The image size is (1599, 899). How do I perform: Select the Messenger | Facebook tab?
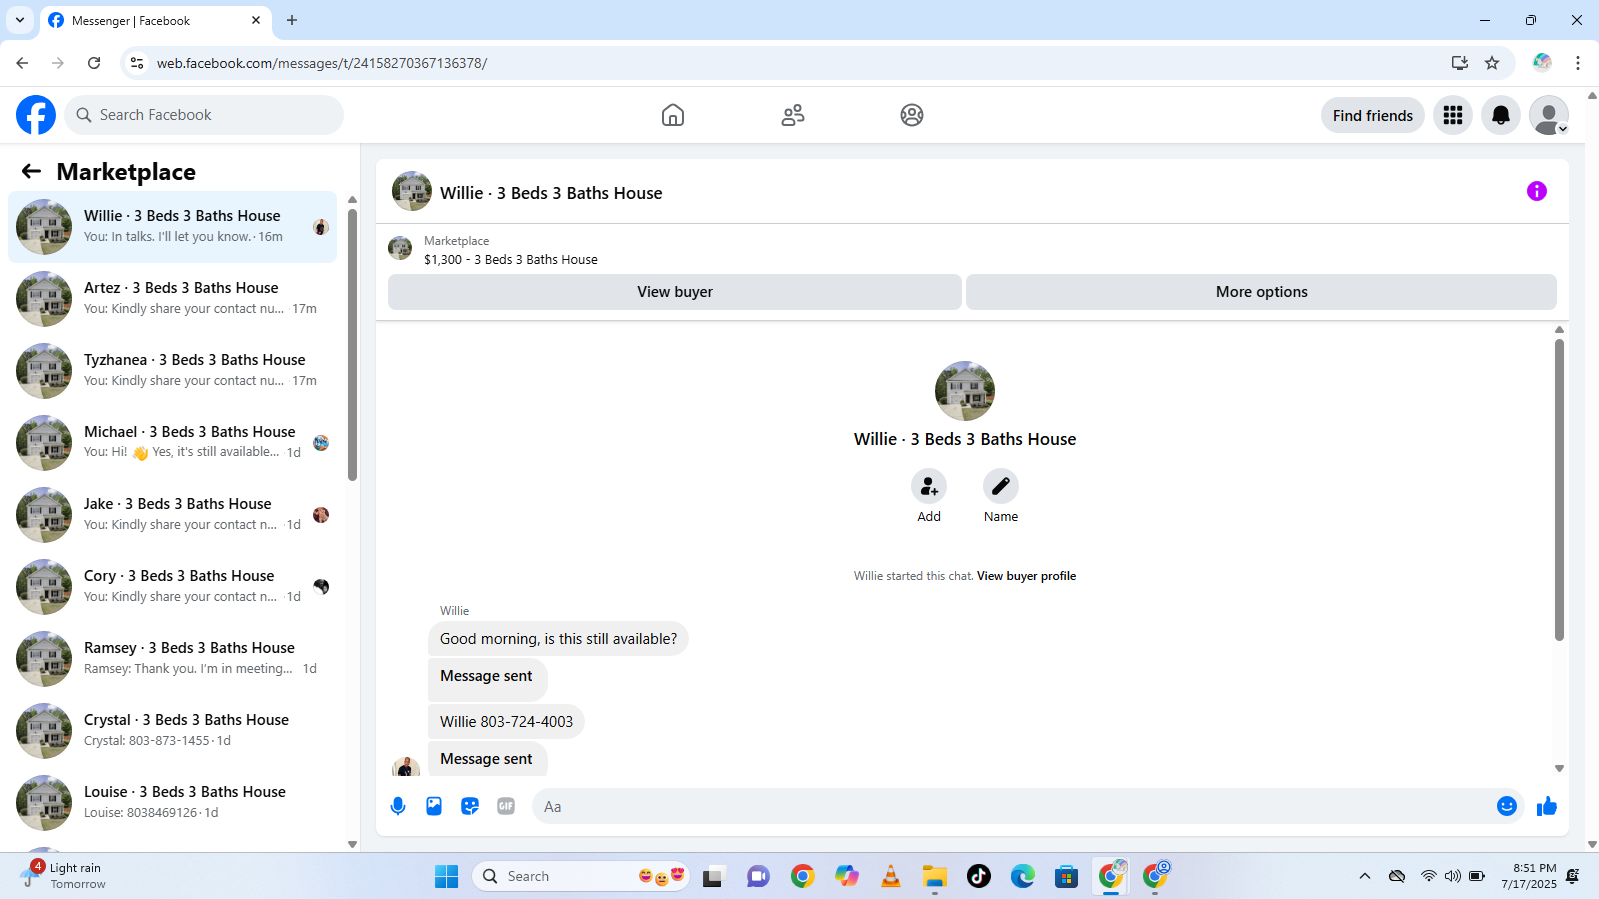click(x=155, y=21)
